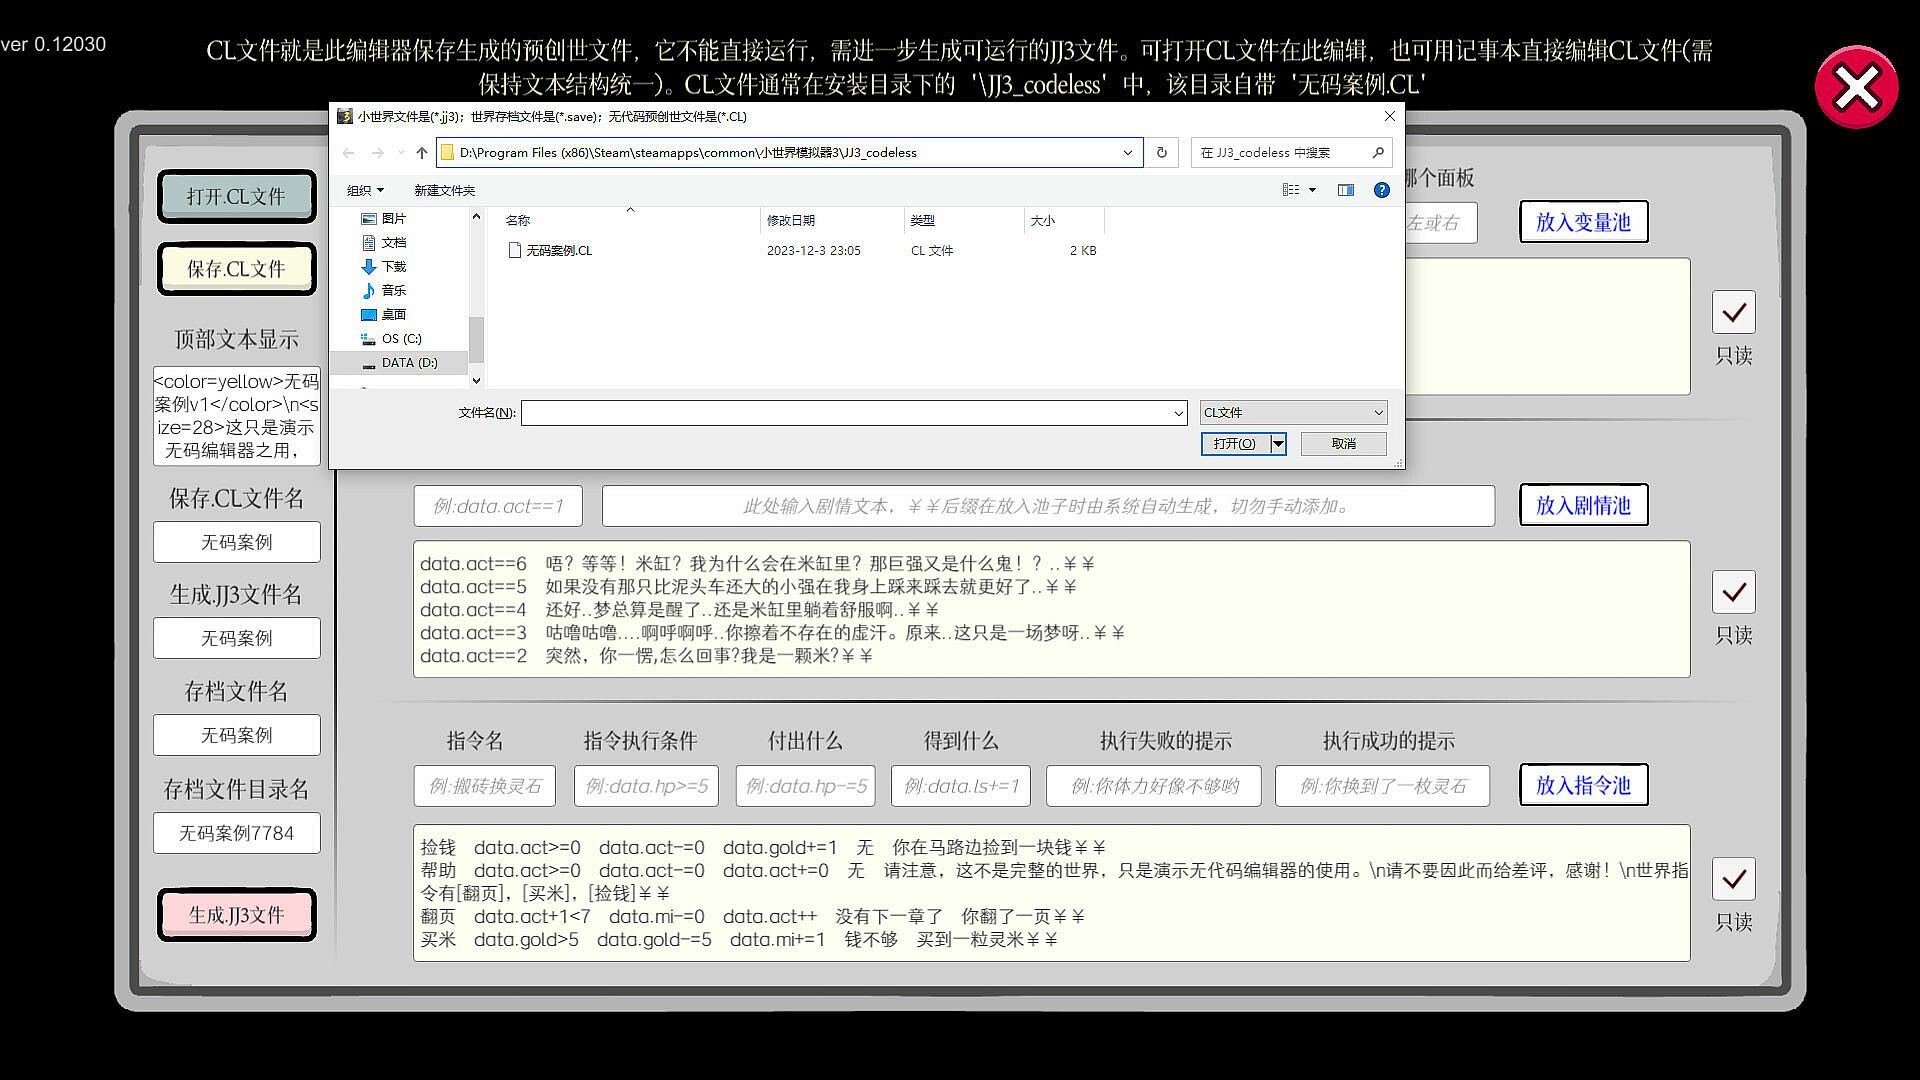Expand the view options dropdown arrow
This screenshot has width=1920, height=1080.
[1312, 190]
